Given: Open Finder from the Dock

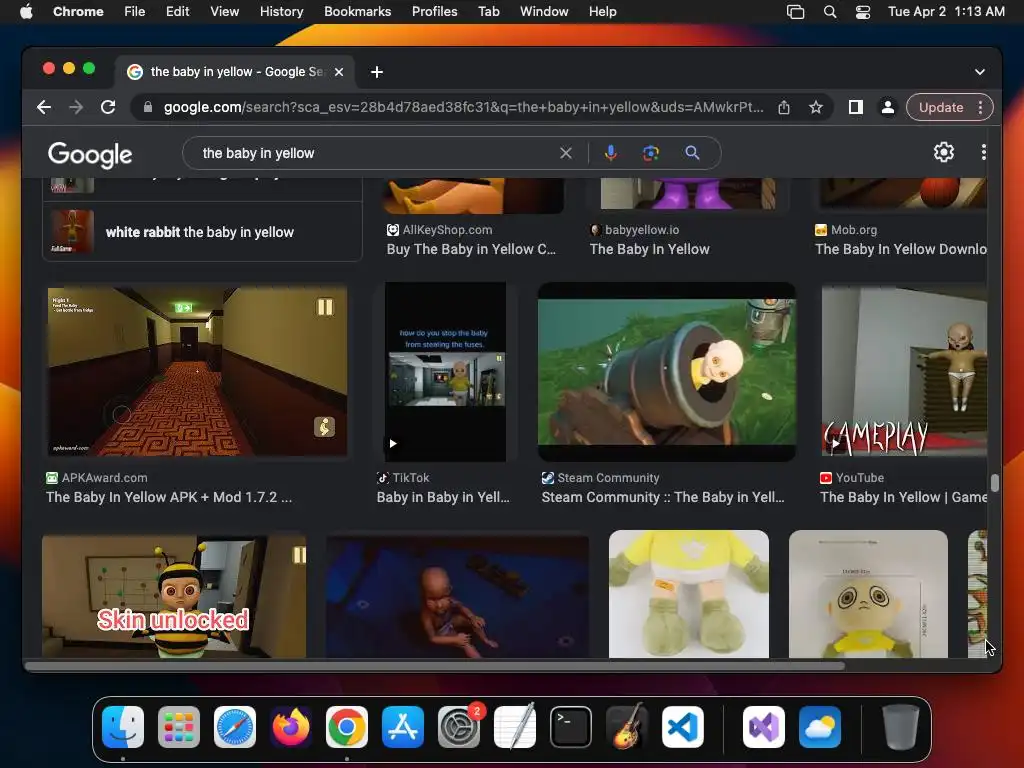Looking at the screenshot, I should 123,727.
